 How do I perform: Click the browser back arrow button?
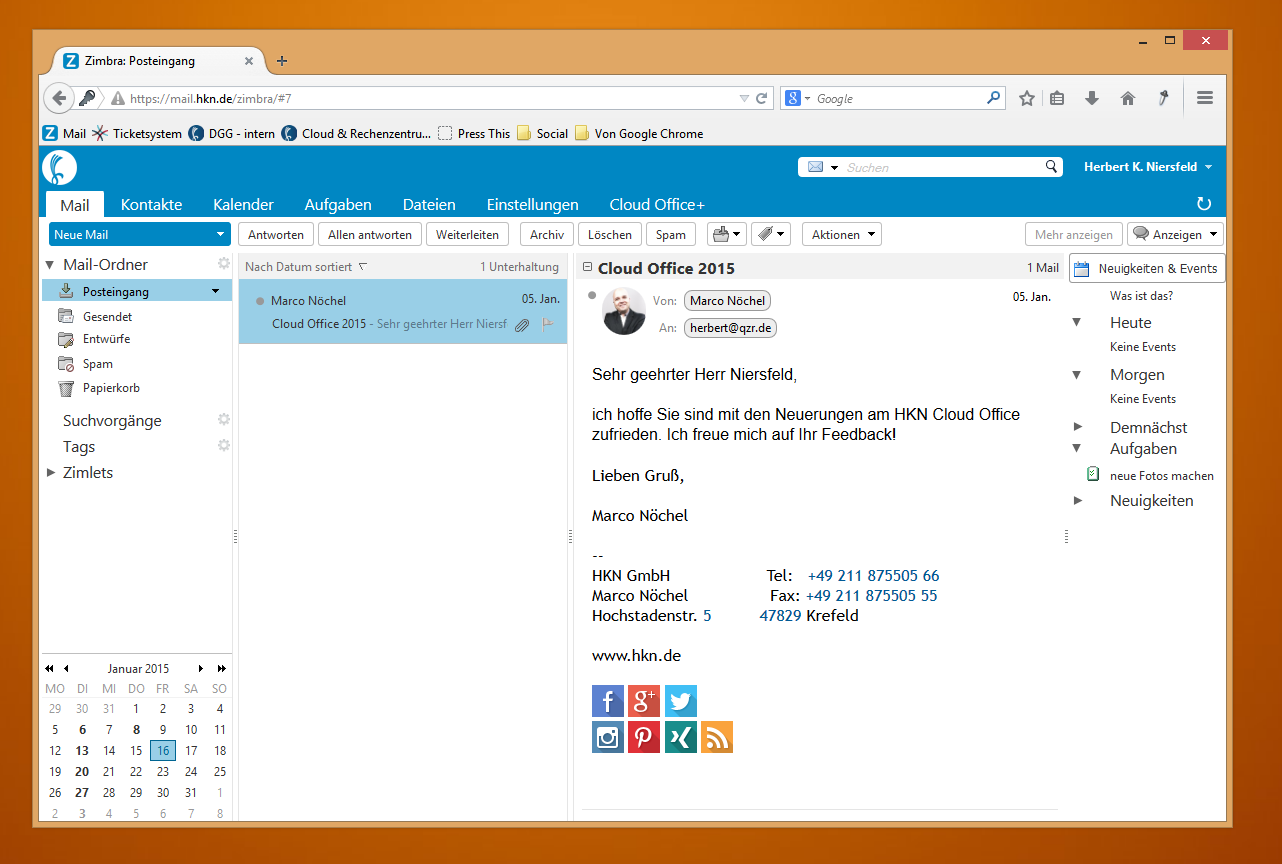[x=59, y=98]
